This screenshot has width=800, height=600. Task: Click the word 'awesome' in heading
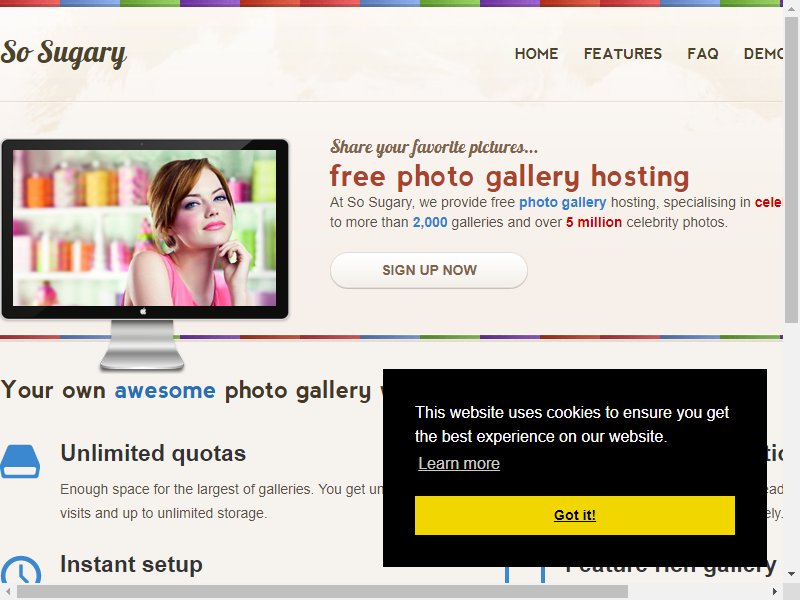tap(165, 391)
